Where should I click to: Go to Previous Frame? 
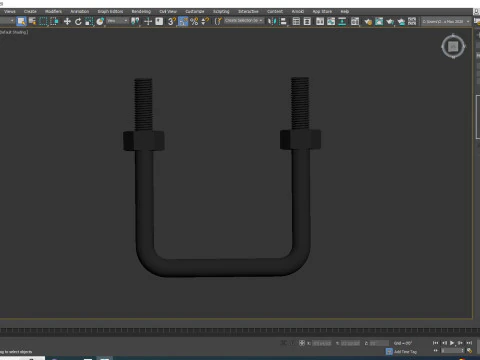(444, 343)
